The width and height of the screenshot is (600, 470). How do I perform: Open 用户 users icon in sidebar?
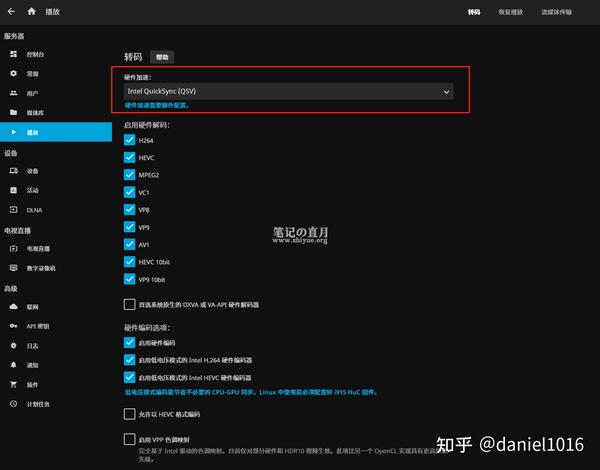click(13, 93)
